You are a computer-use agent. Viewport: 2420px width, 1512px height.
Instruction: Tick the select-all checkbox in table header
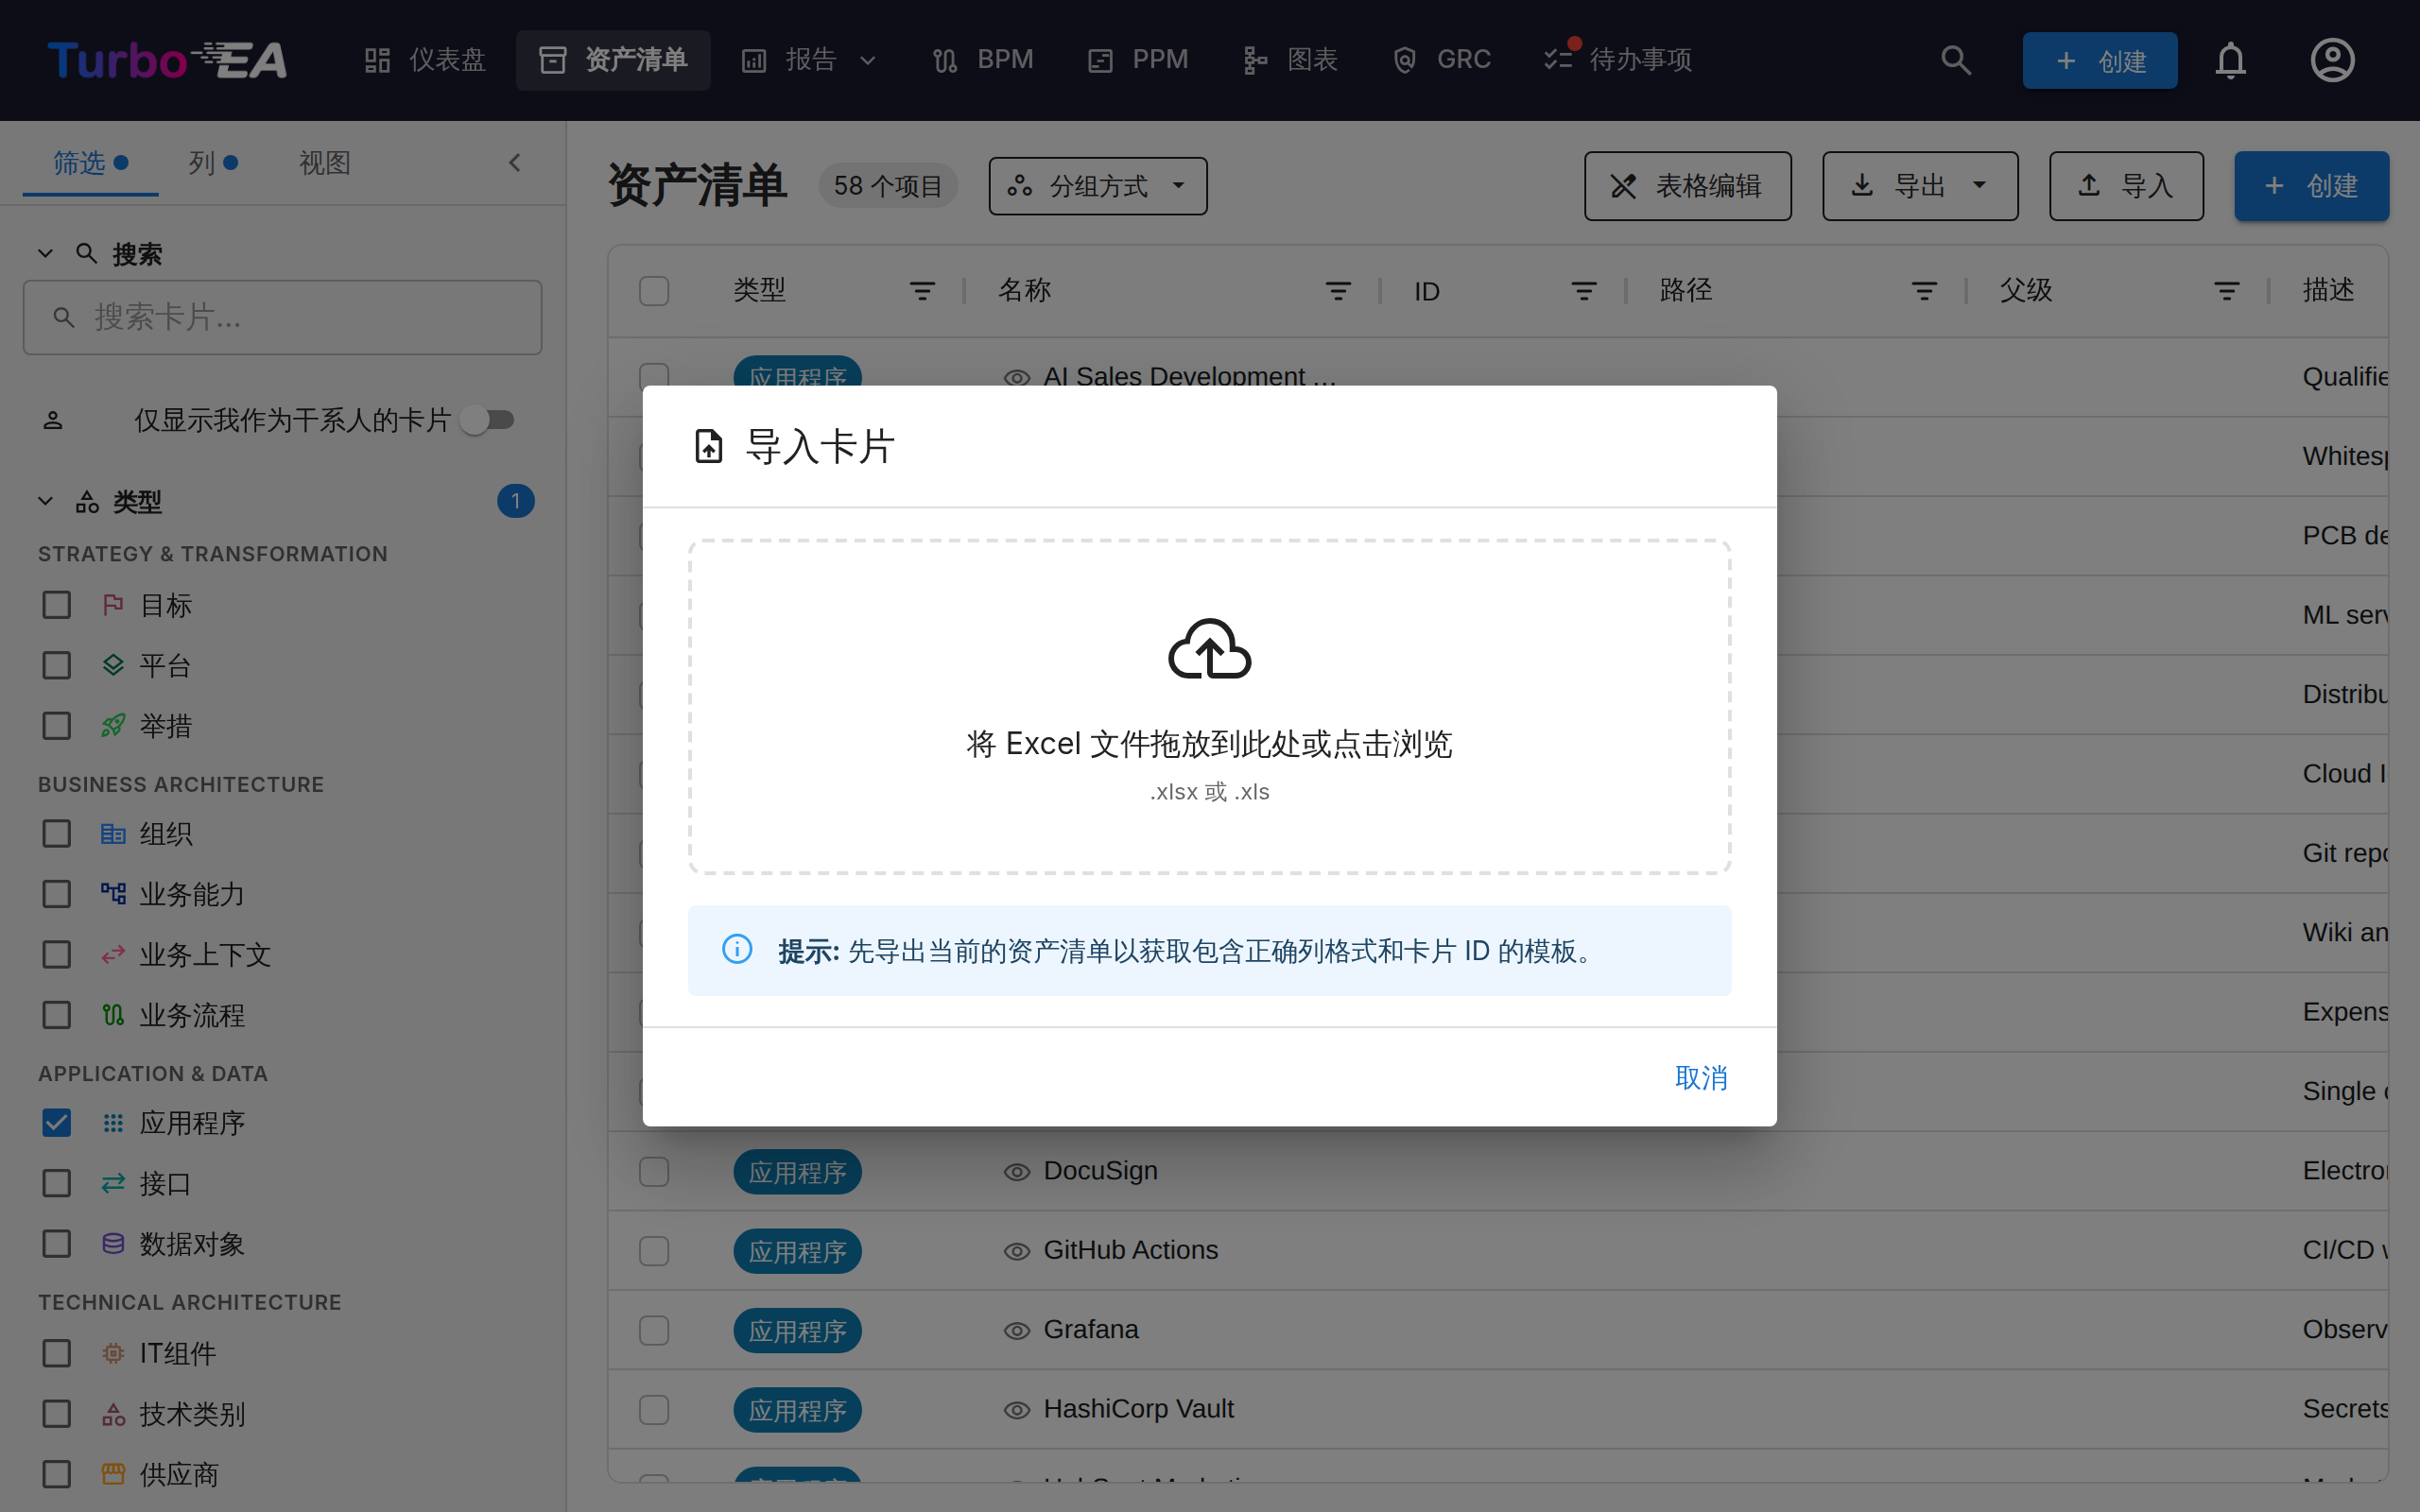tap(654, 291)
